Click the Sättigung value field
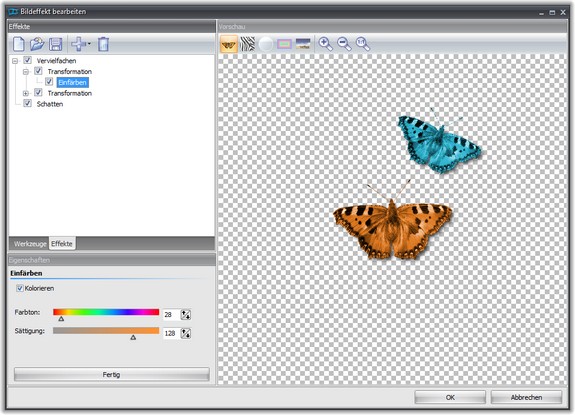The height and width of the screenshot is (415, 575). 171,333
